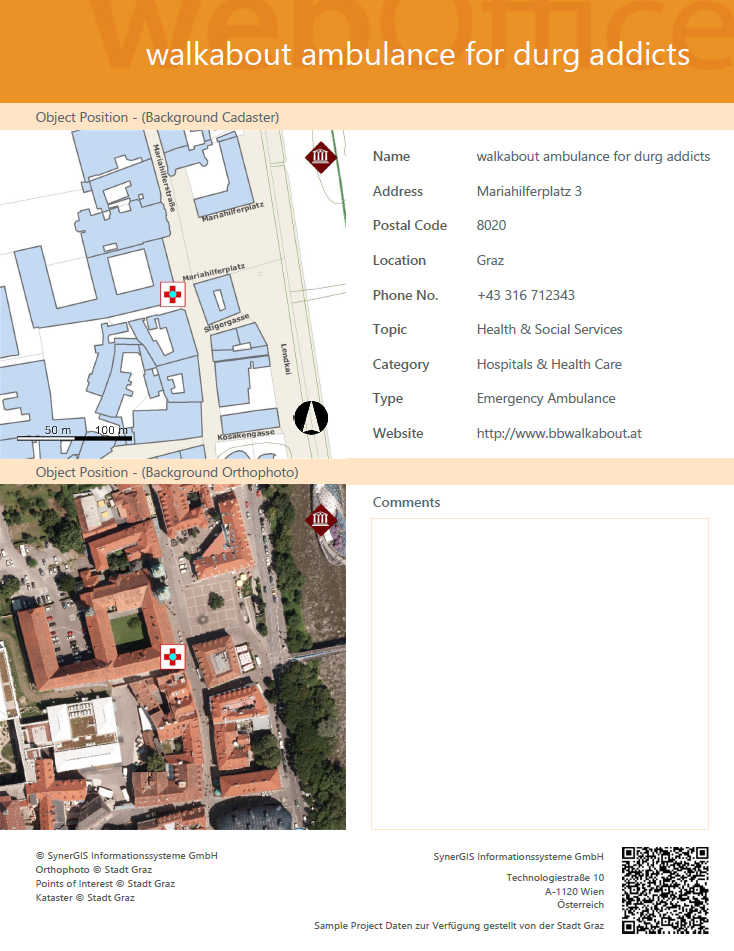Click the north arrow compass symbol

pos(311,417)
